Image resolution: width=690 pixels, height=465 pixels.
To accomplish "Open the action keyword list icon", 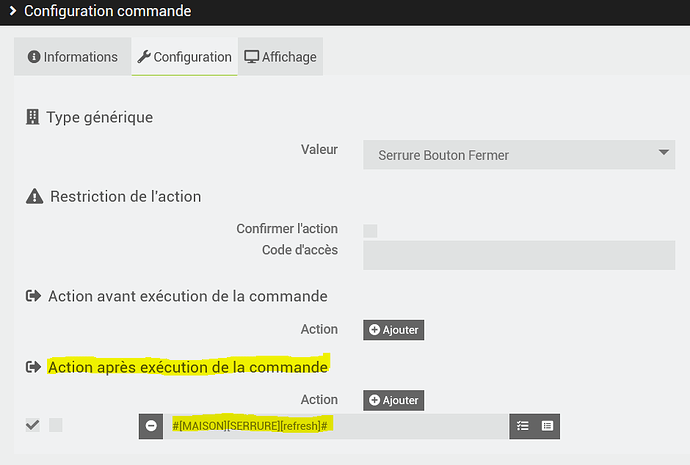I will pyautogui.click(x=522, y=426).
